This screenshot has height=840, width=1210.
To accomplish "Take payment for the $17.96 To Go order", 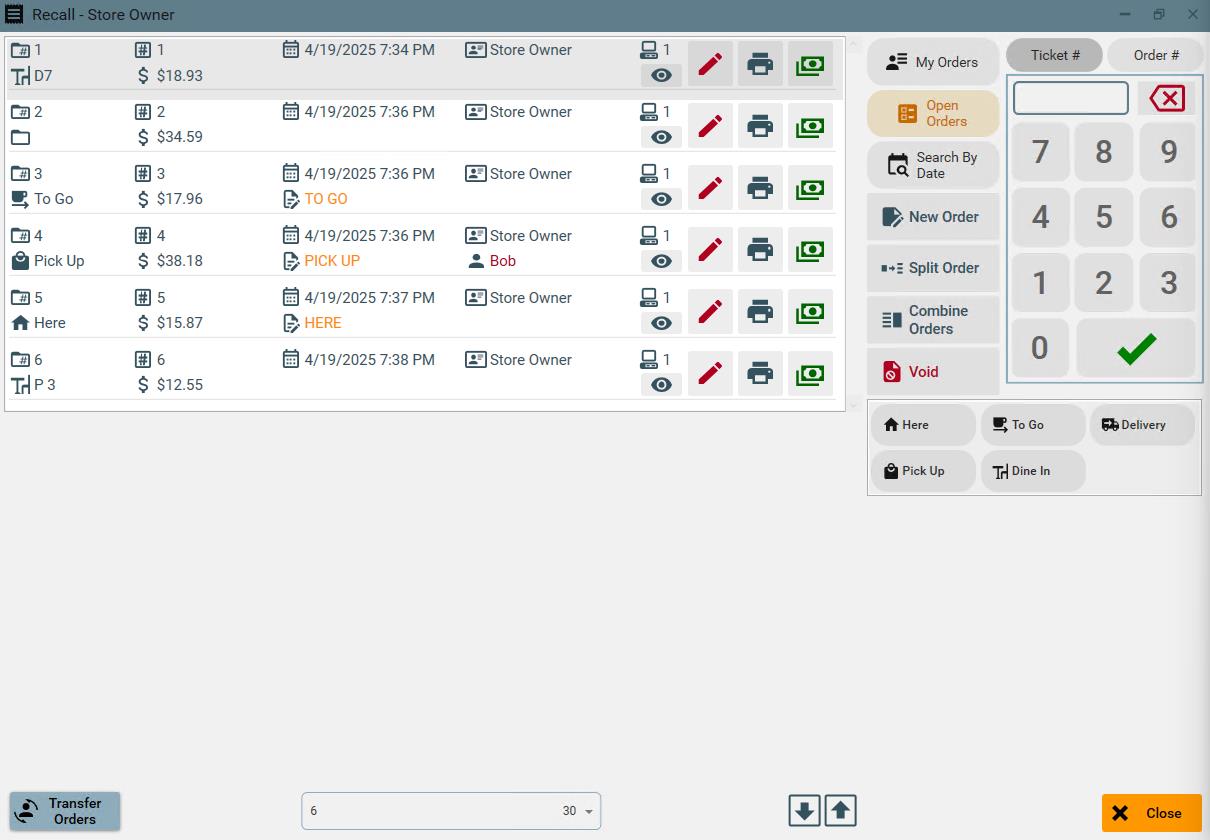I will click(x=810, y=188).
